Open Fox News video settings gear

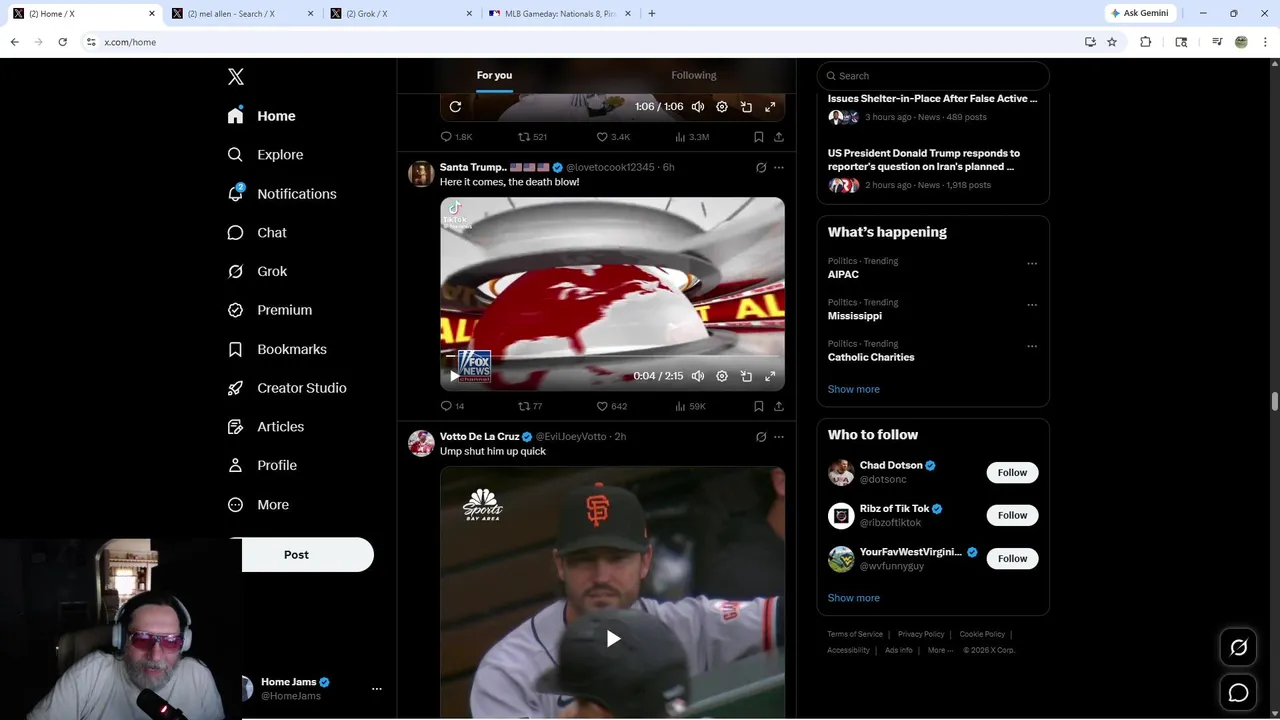pyautogui.click(x=722, y=376)
